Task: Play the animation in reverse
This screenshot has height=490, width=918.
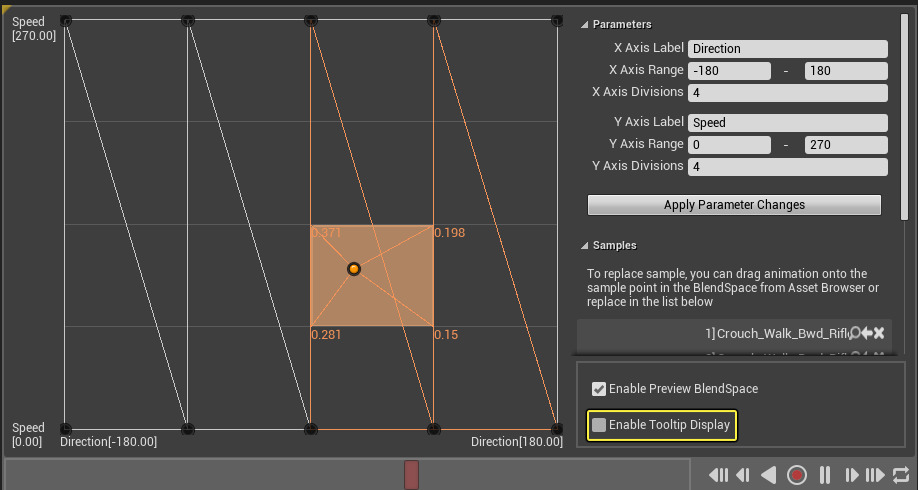Action: point(769,475)
